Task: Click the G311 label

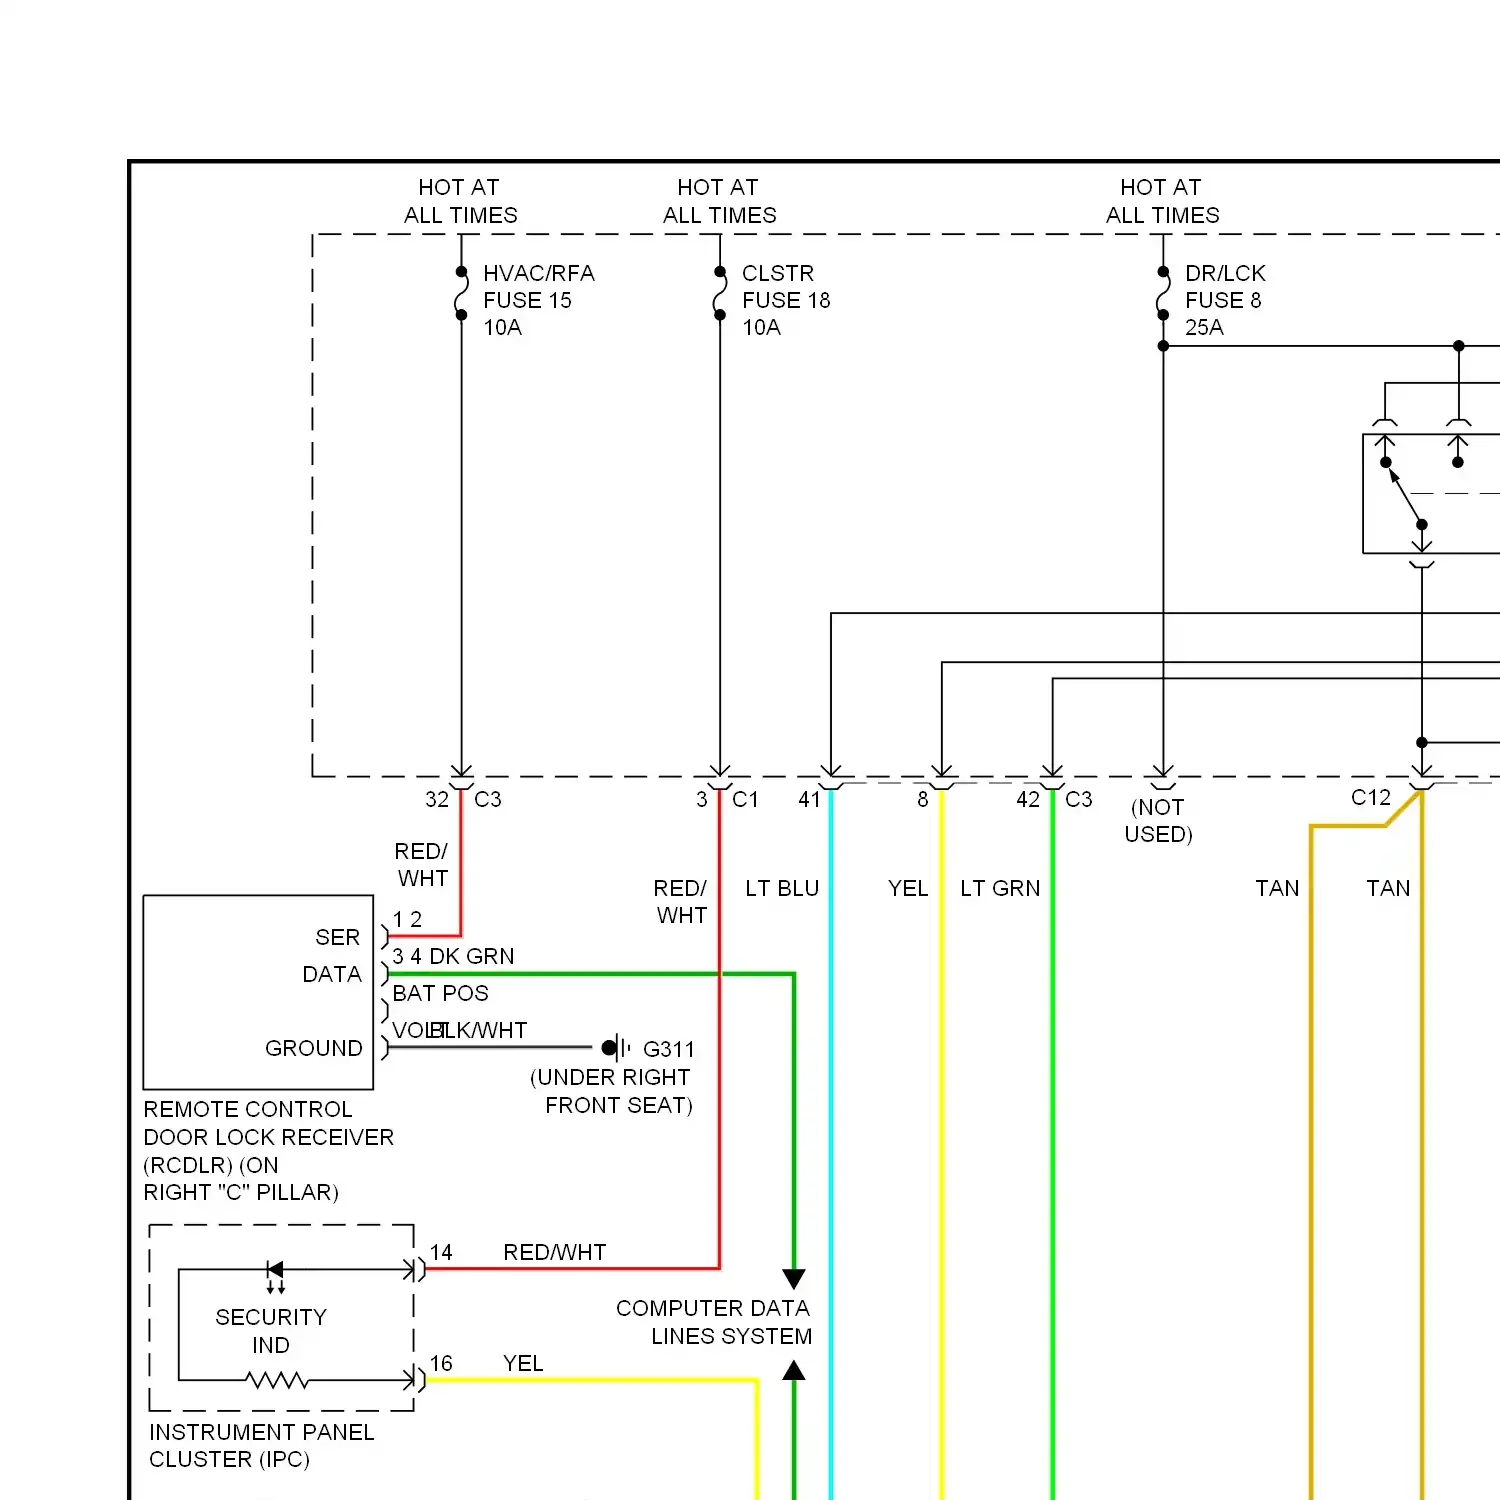Action: click(668, 1049)
